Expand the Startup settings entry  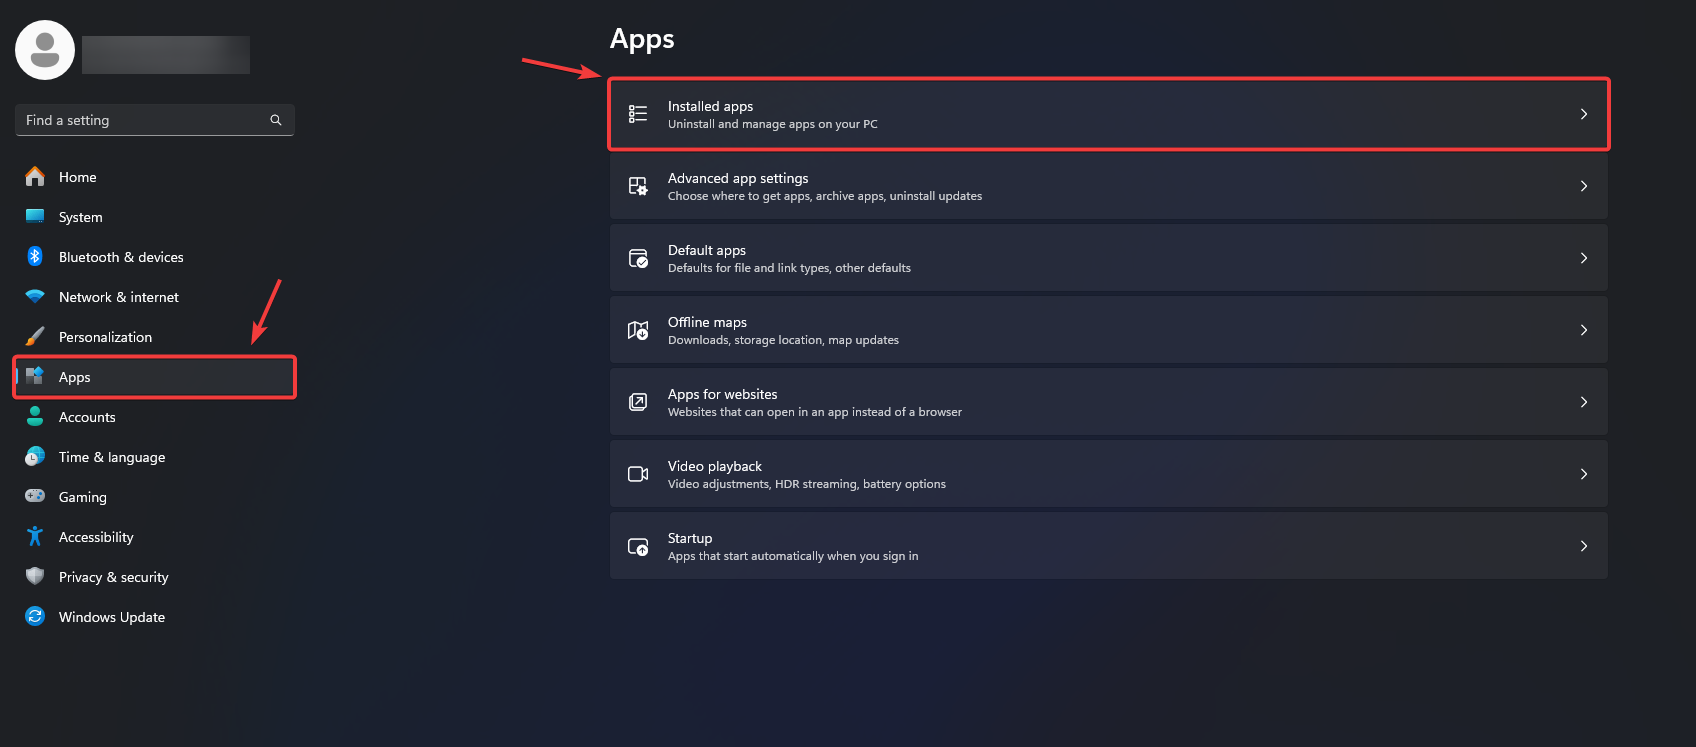click(x=1583, y=546)
